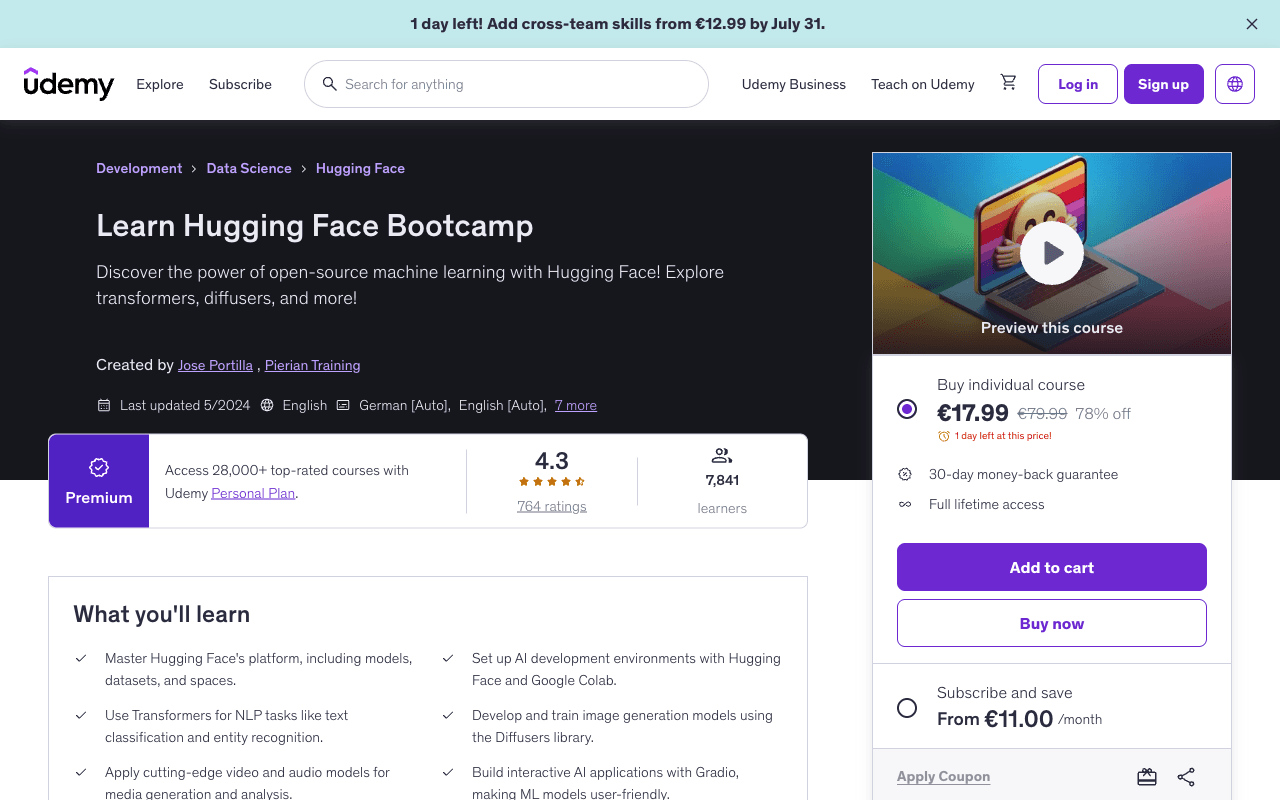Click the course title Learn Hugging Face Bootcamp

coord(314,225)
